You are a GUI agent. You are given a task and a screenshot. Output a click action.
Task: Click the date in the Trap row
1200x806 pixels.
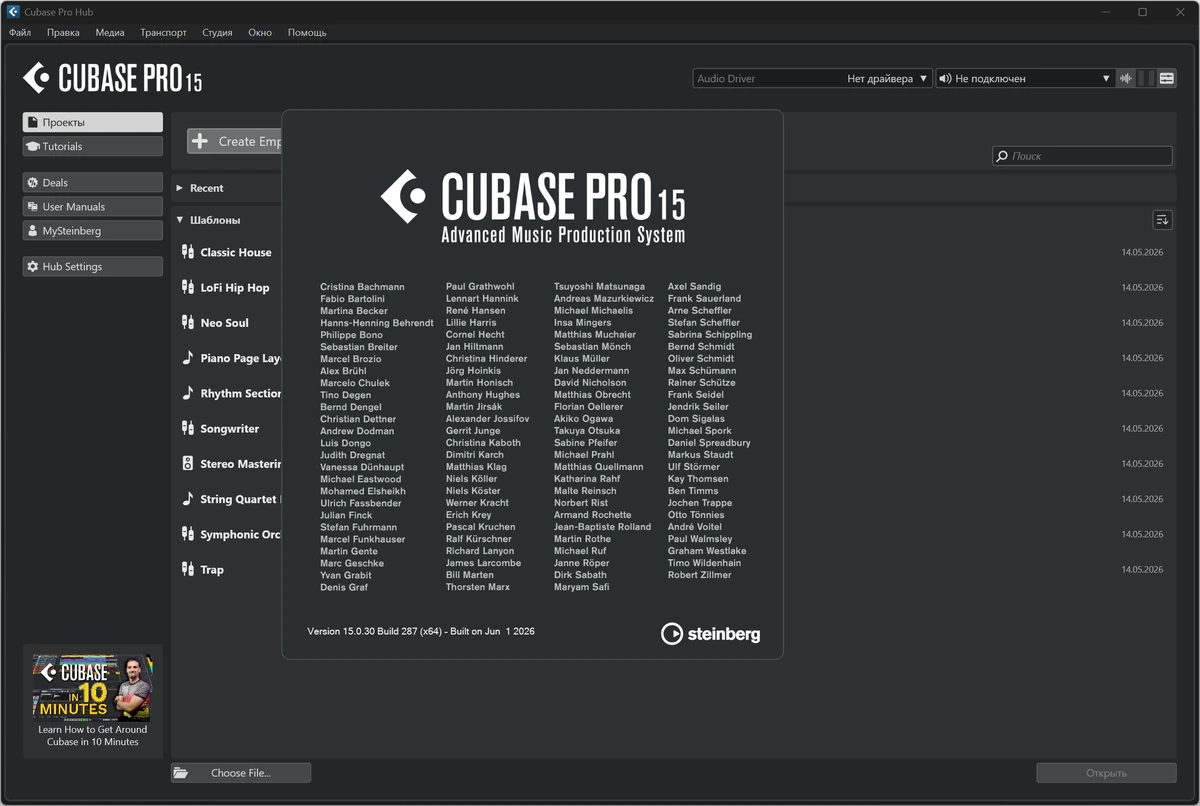click(1142, 570)
